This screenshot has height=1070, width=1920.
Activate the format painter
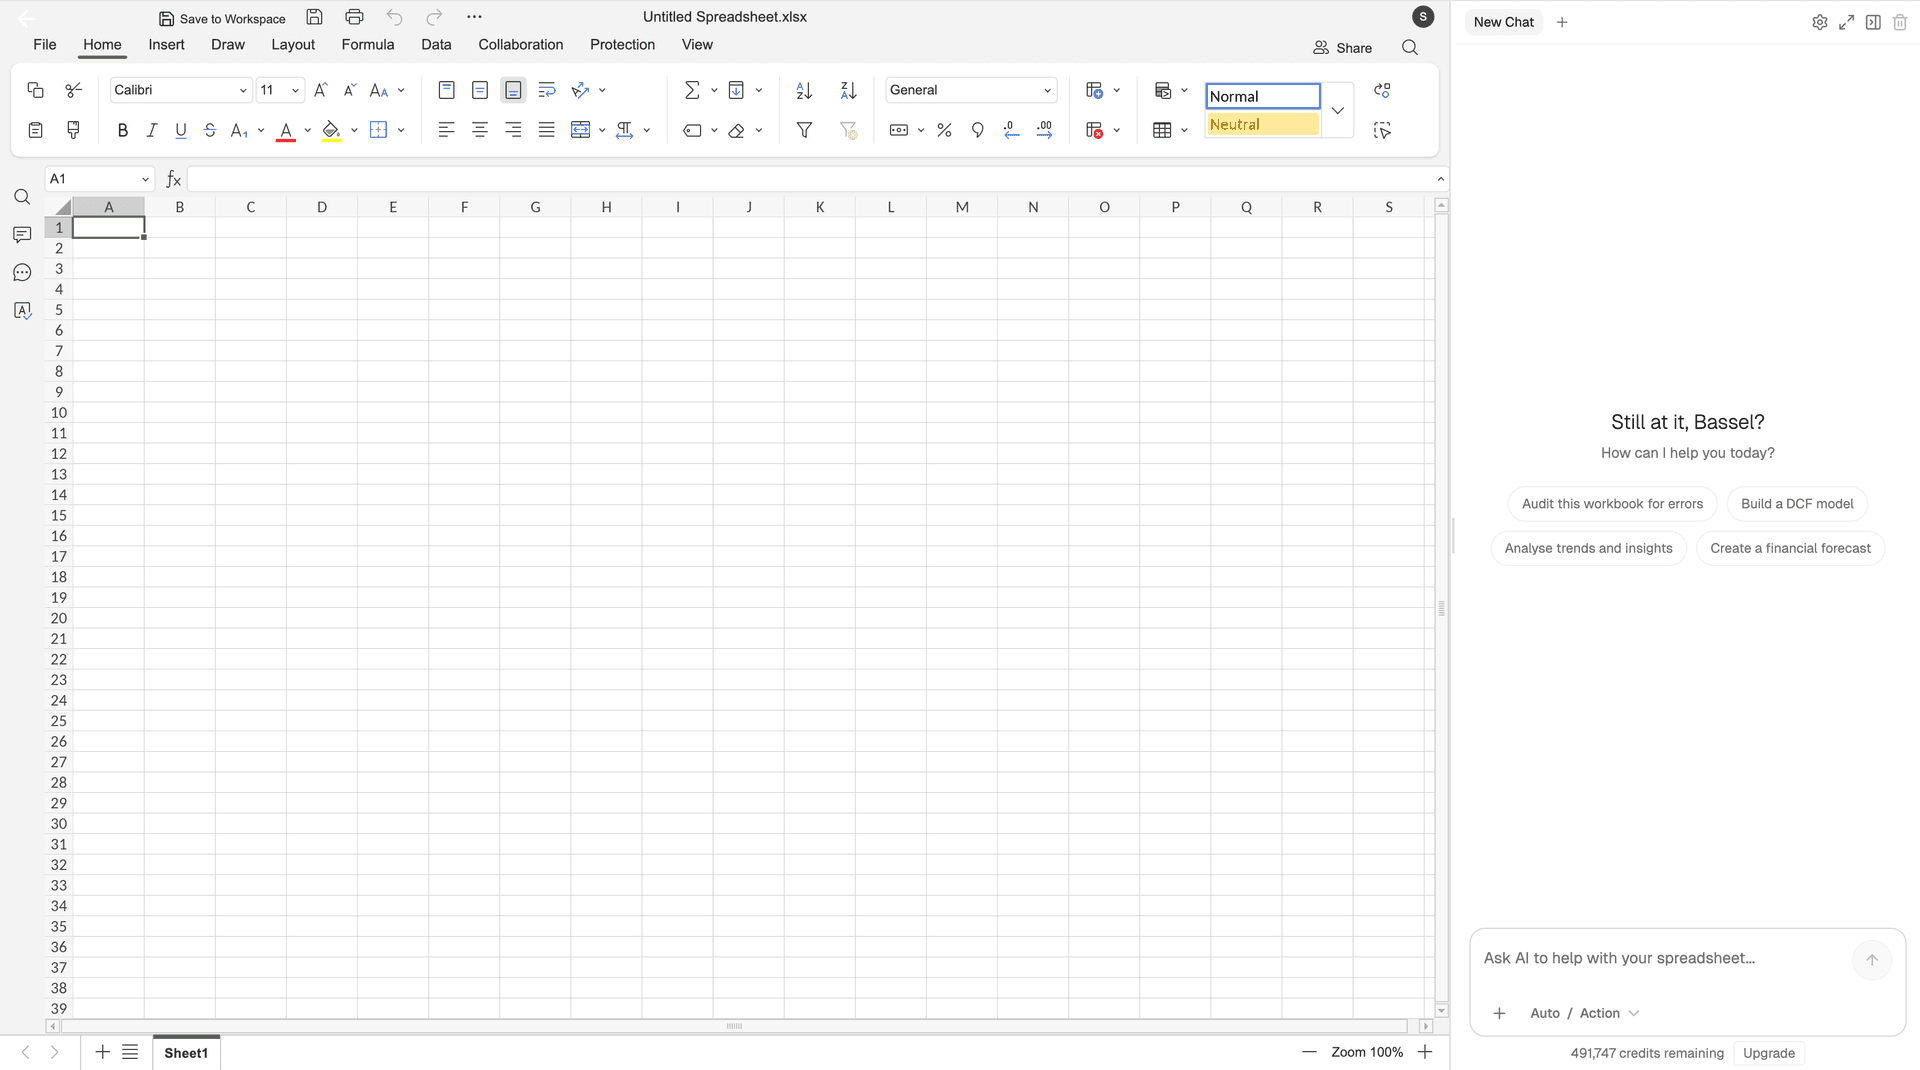72,130
